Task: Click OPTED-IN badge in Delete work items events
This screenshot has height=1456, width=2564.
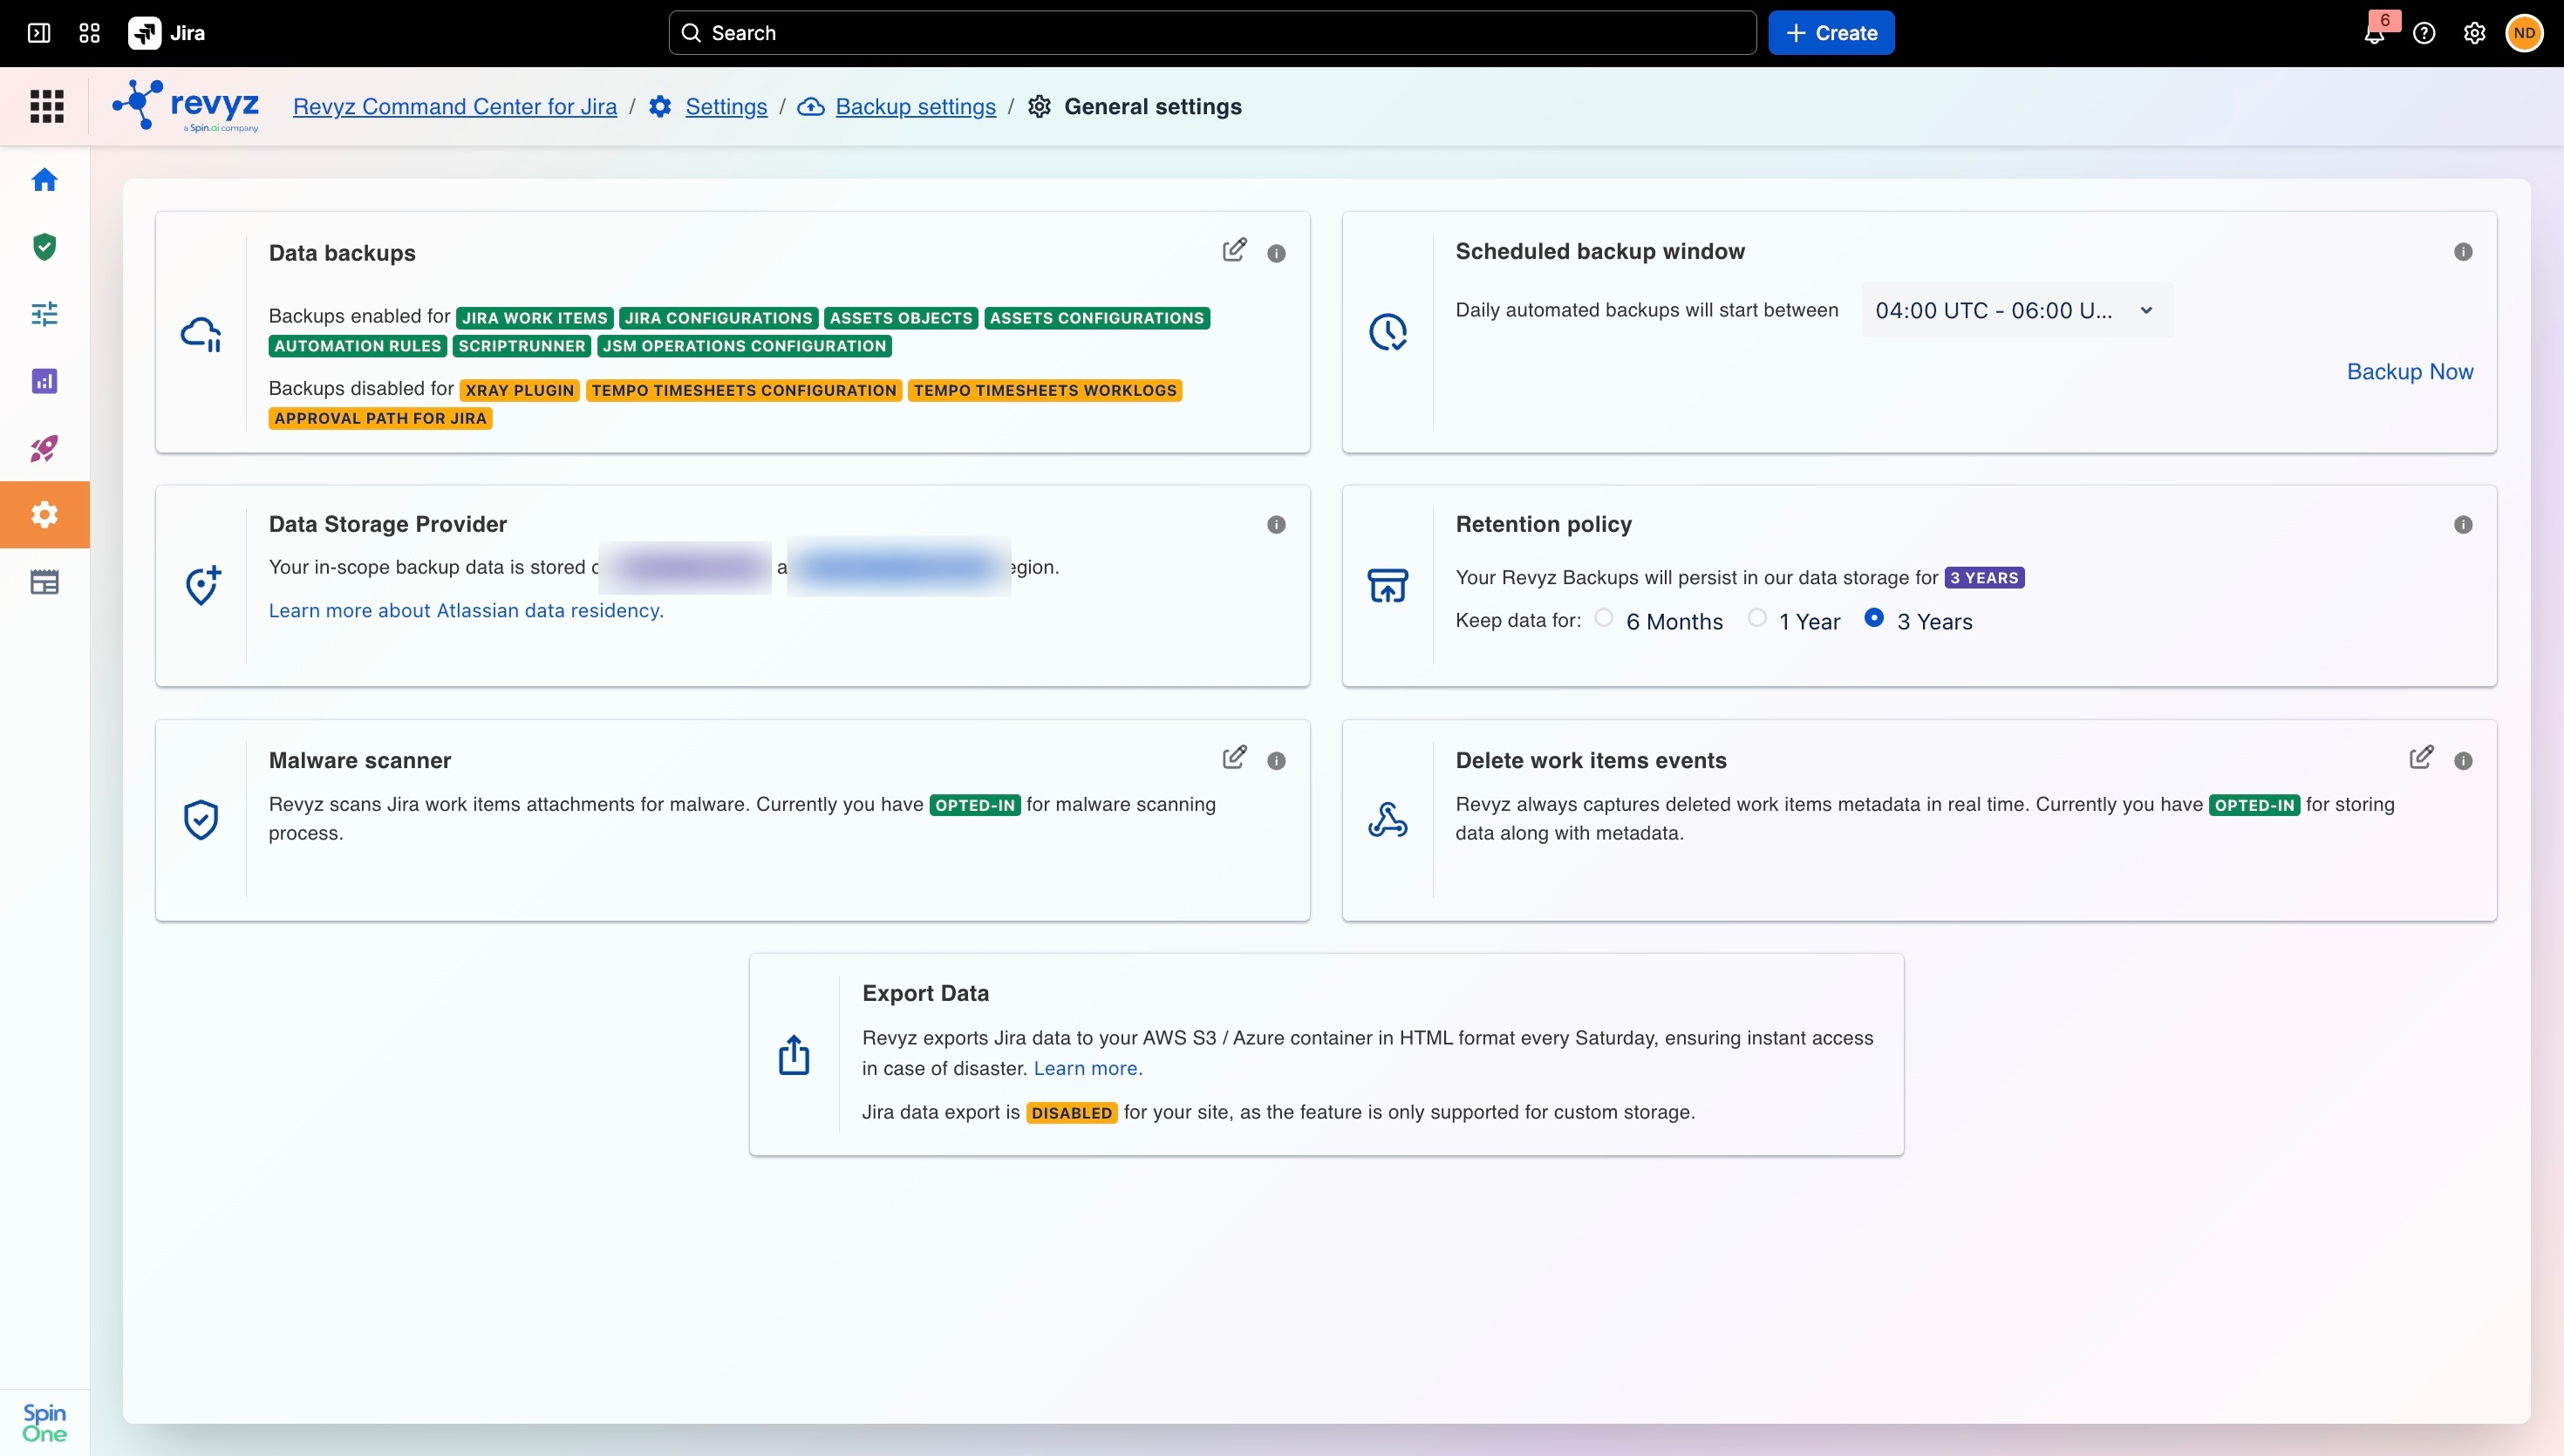Action: pos(2254,805)
